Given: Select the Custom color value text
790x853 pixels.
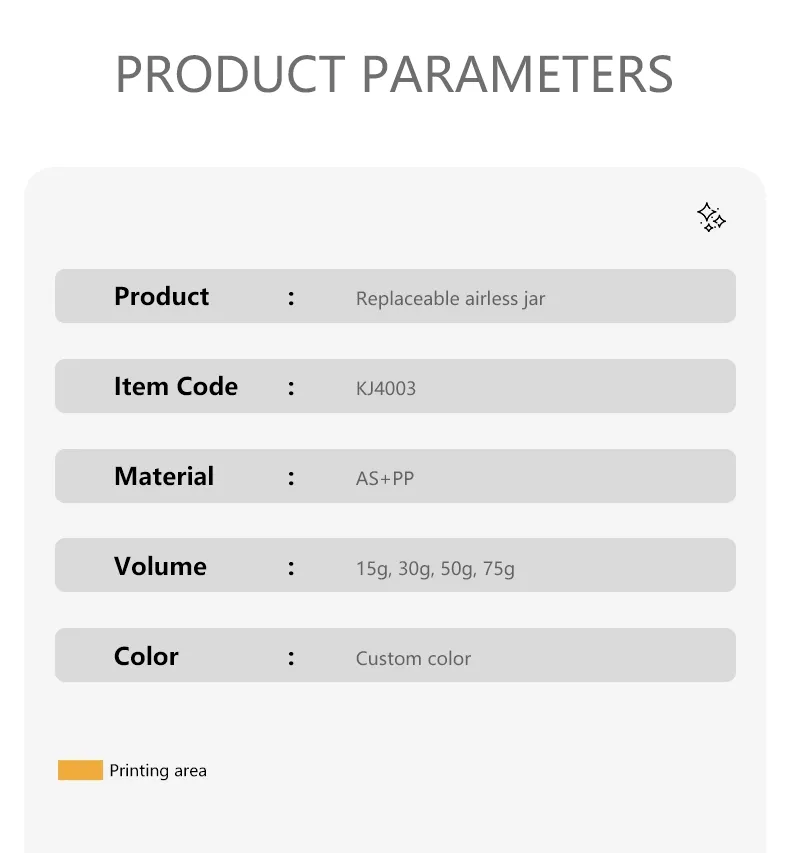Looking at the screenshot, I should tap(413, 659).
